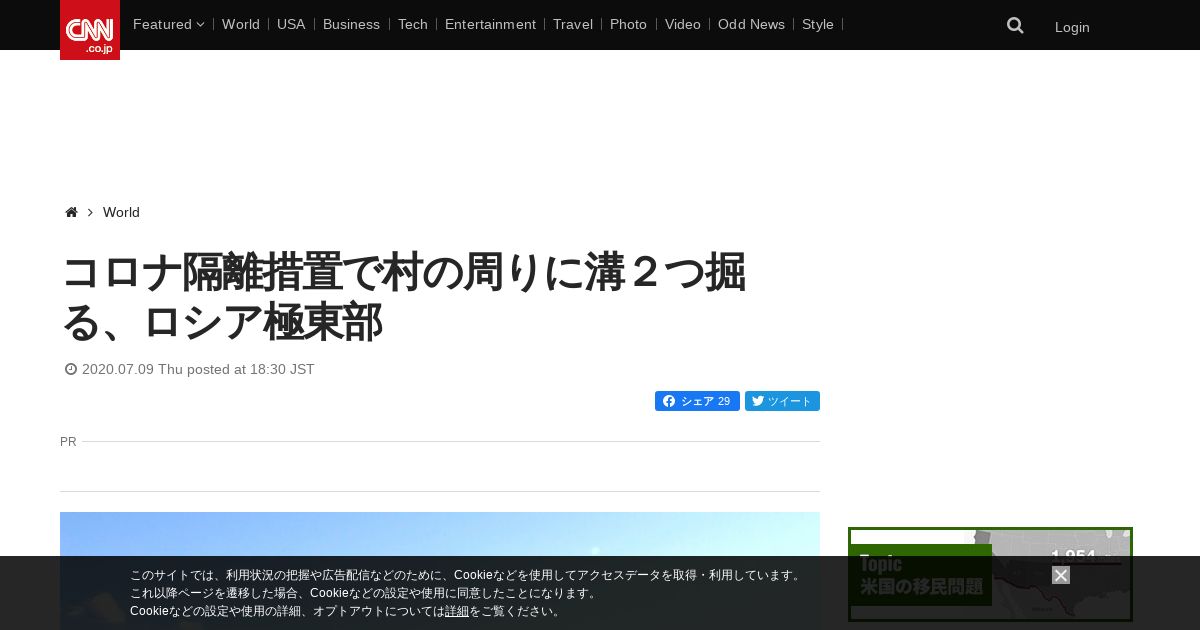Image resolution: width=1200 pixels, height=630 pixels.
Task: Share article with Facebook シェア button
Action: [x=697, y=401]
